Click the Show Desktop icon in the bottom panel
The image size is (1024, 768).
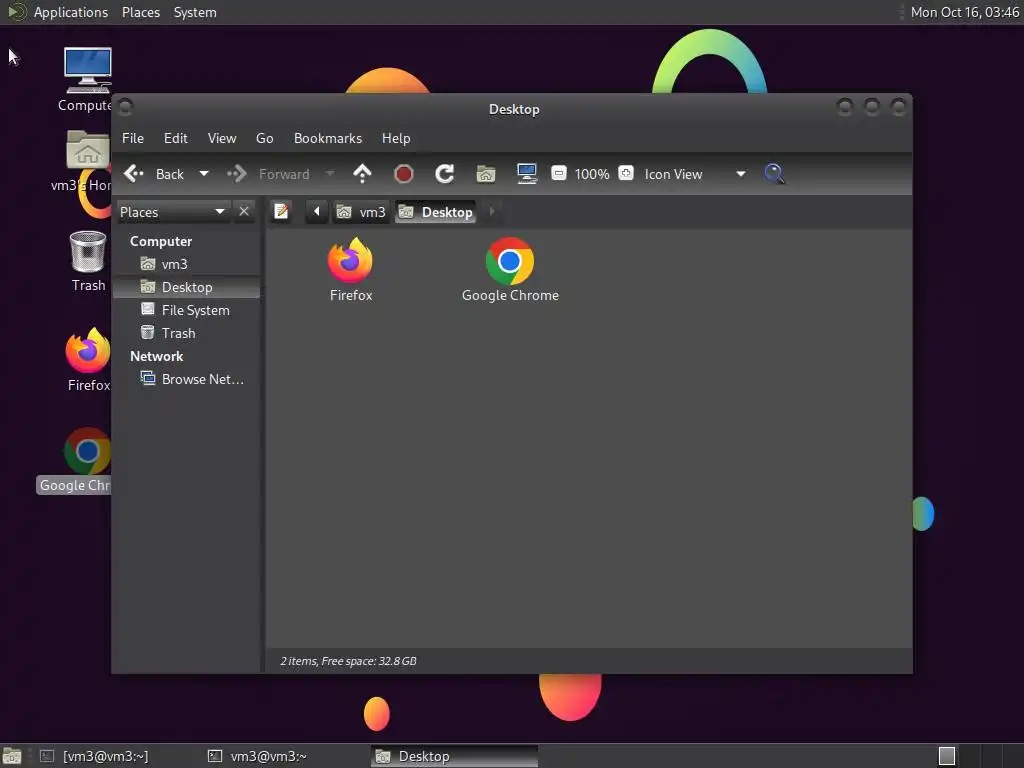point(12,756)
